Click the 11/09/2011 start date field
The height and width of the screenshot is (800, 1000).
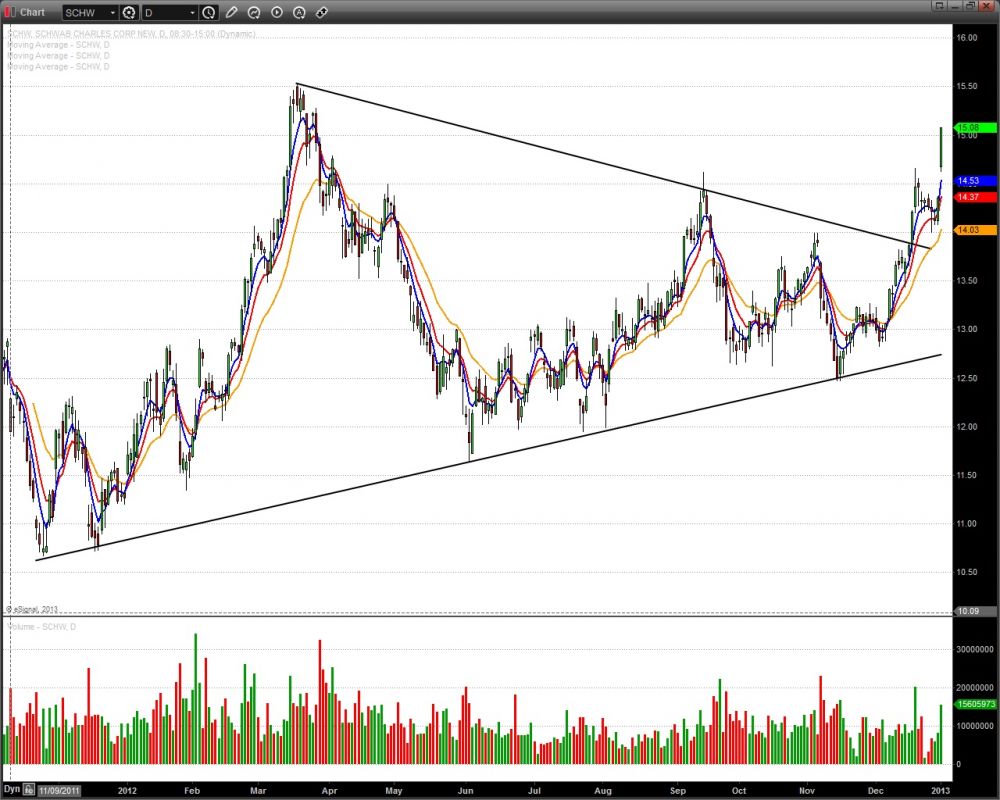[61, 788]
